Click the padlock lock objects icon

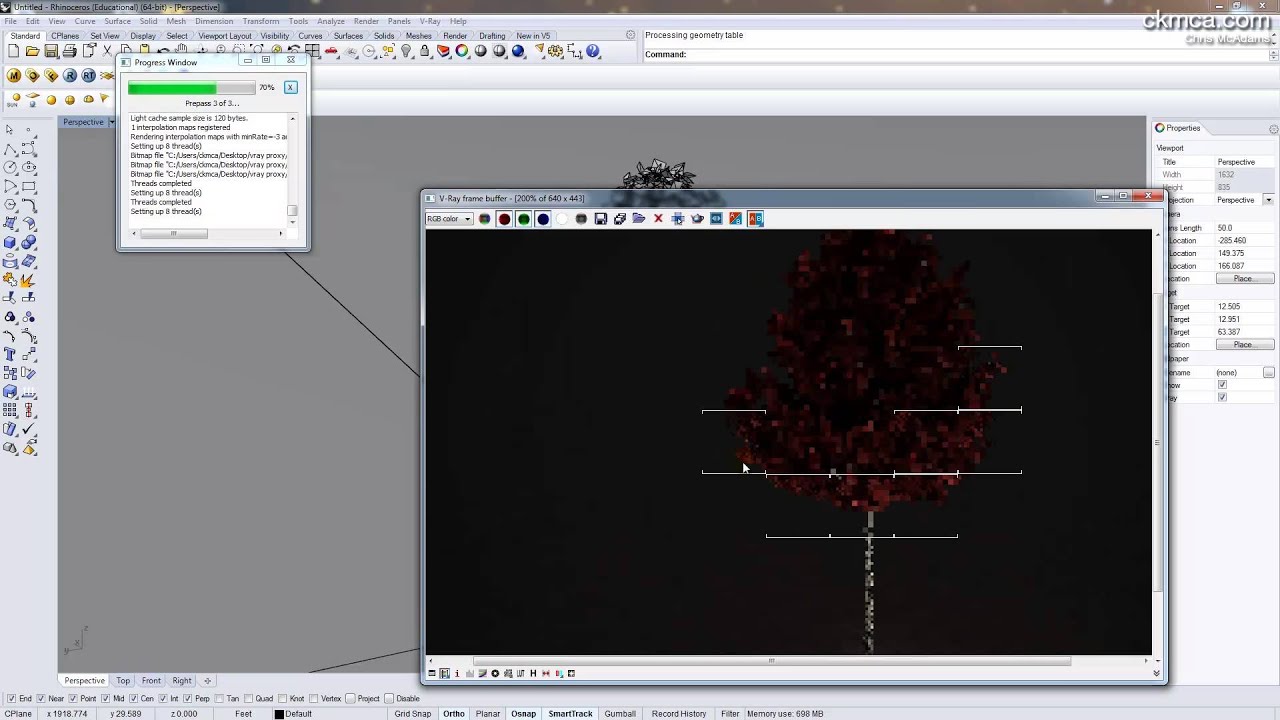point(424,51)
